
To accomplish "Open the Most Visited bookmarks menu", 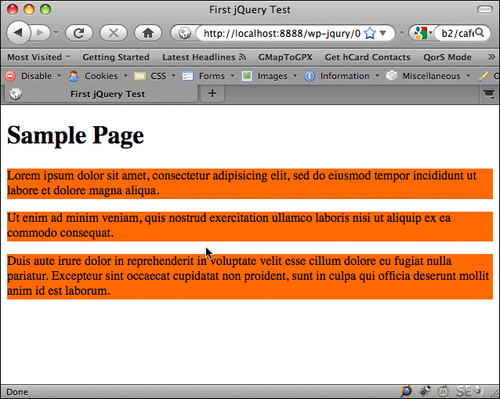I will click(38, 57).
